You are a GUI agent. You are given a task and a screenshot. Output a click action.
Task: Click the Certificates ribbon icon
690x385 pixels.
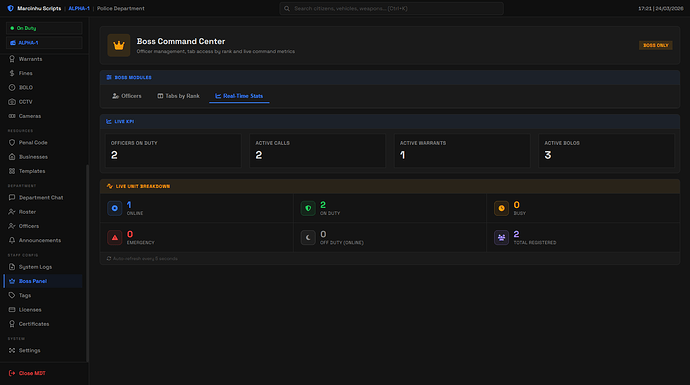pos(12,324)
